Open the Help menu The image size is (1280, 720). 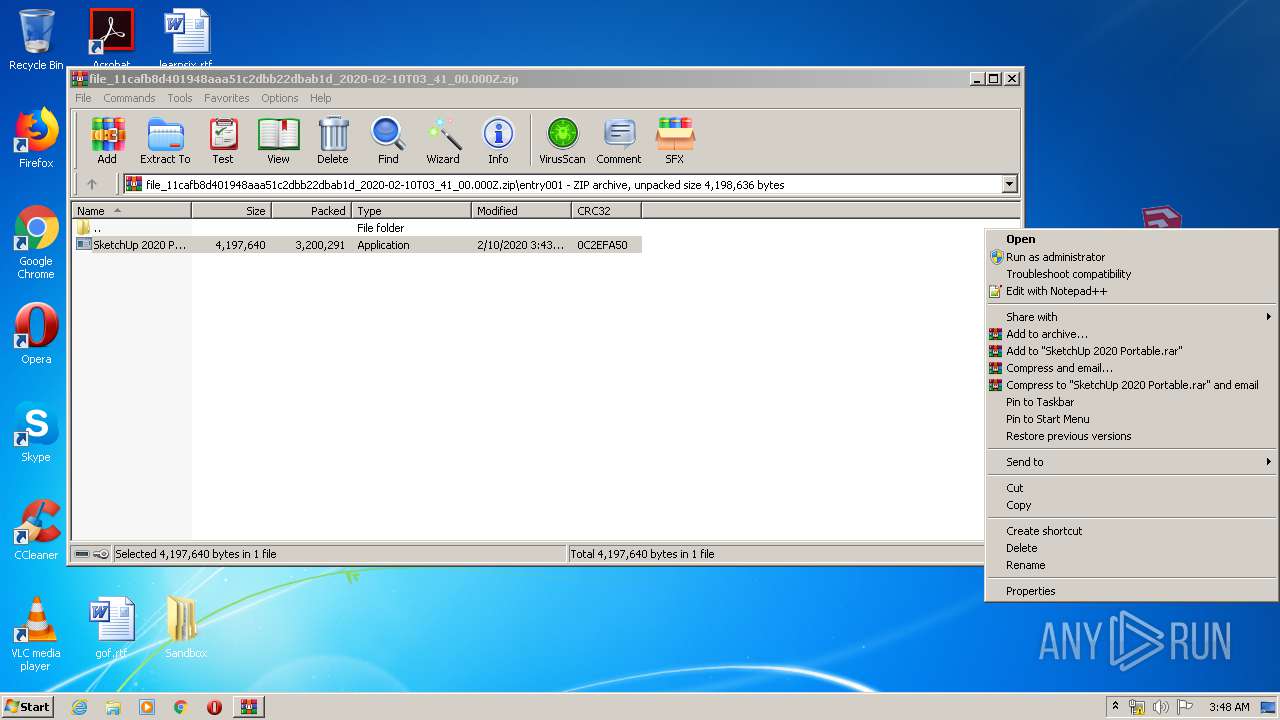(x=320, y=98)
